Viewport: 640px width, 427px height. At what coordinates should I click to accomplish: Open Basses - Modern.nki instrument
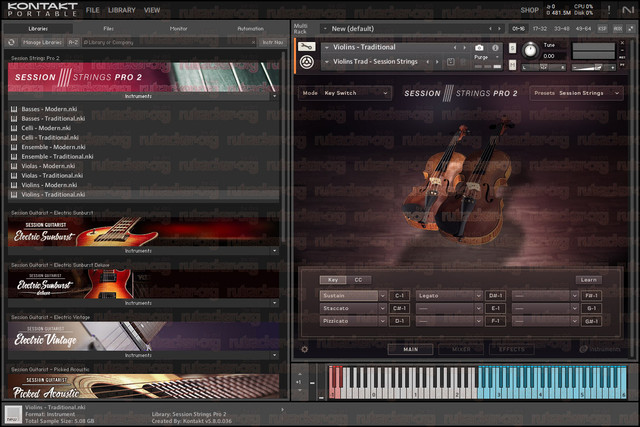(49, 109)
